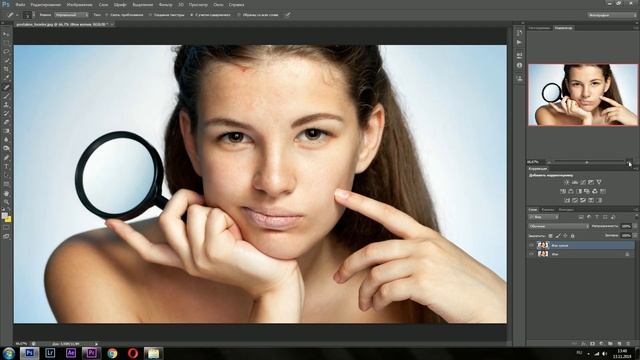The height and width of the screenshot is (360, 640).
Task: Open the collapsed Actions panel icon
Action: tap(519, 42)
